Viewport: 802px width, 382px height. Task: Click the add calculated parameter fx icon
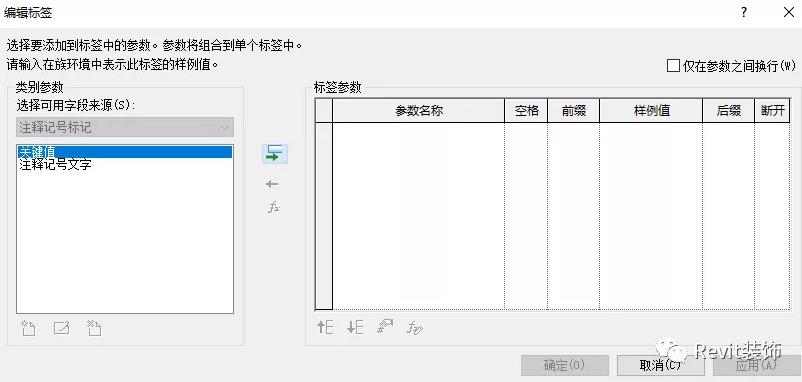274,208
